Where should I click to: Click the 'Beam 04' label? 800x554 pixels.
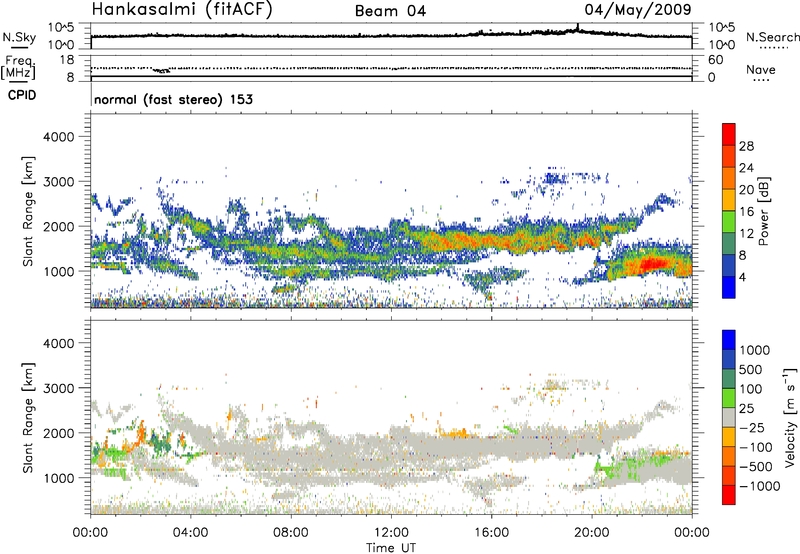(390, 11)
